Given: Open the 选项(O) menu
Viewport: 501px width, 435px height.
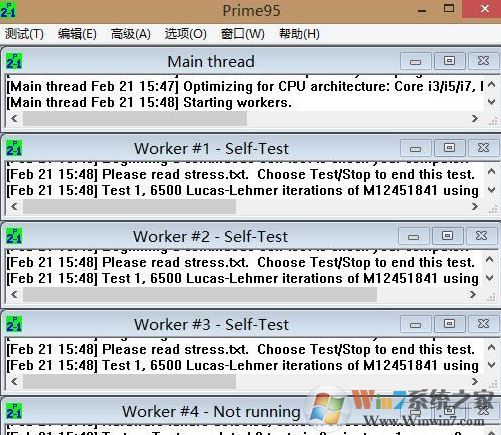Looking at the screenshot, I should 185,34.
